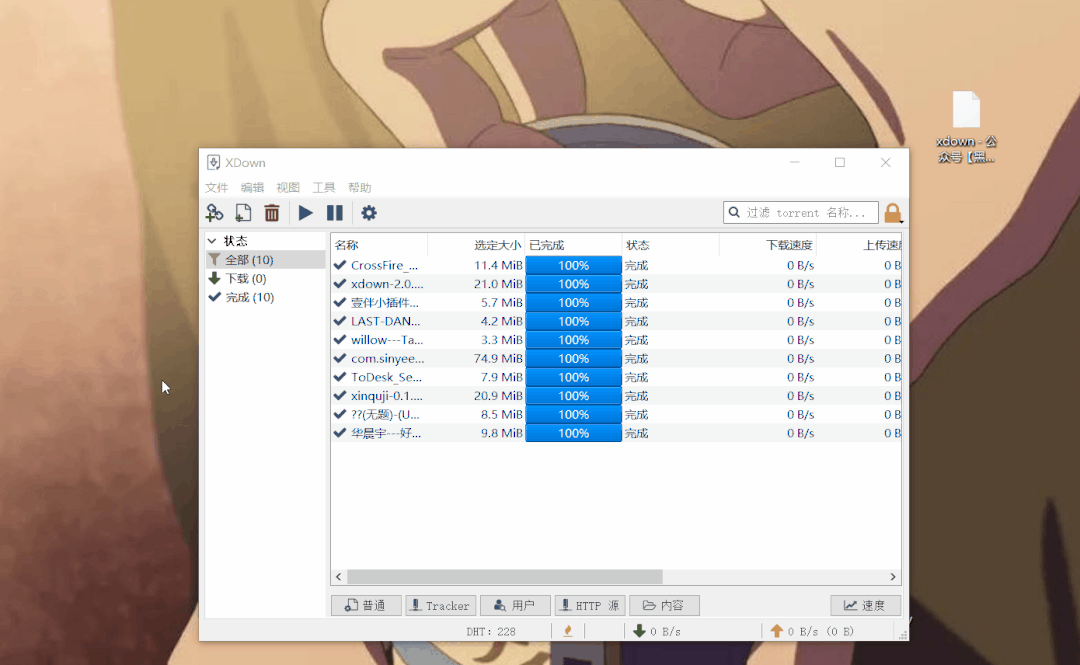
Task: Select the 壹伴小插件 torrent name
Action: pyautogui.click(x=385, y=303)
